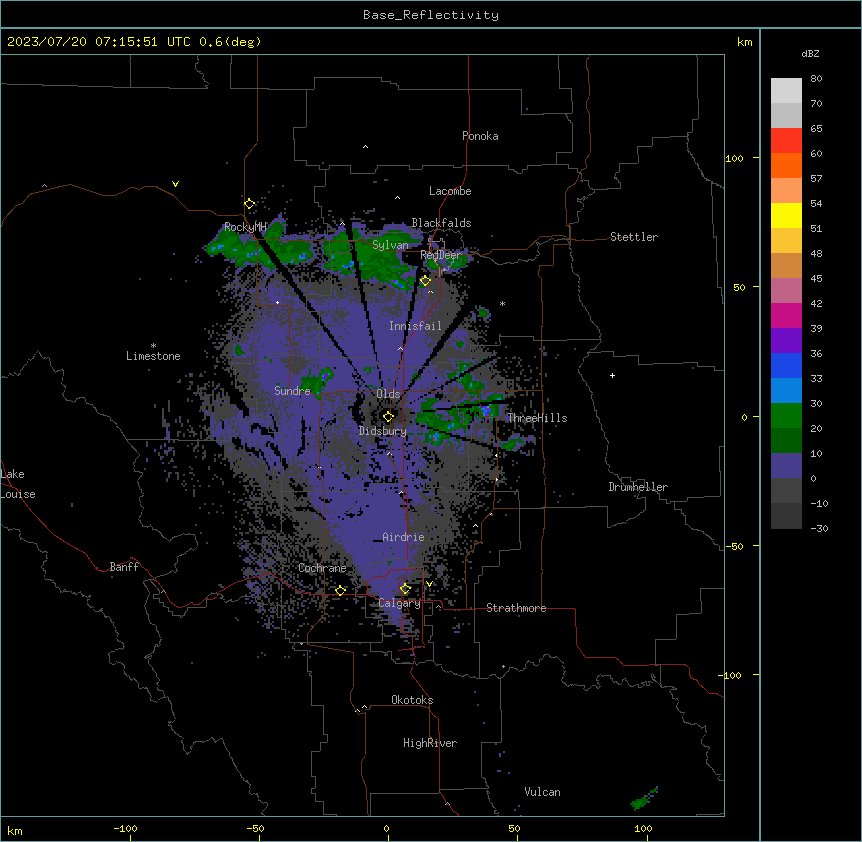This screenshot has height=842, width=862.
Task: Click the Didsbury town label
Action: pos(383,431)
